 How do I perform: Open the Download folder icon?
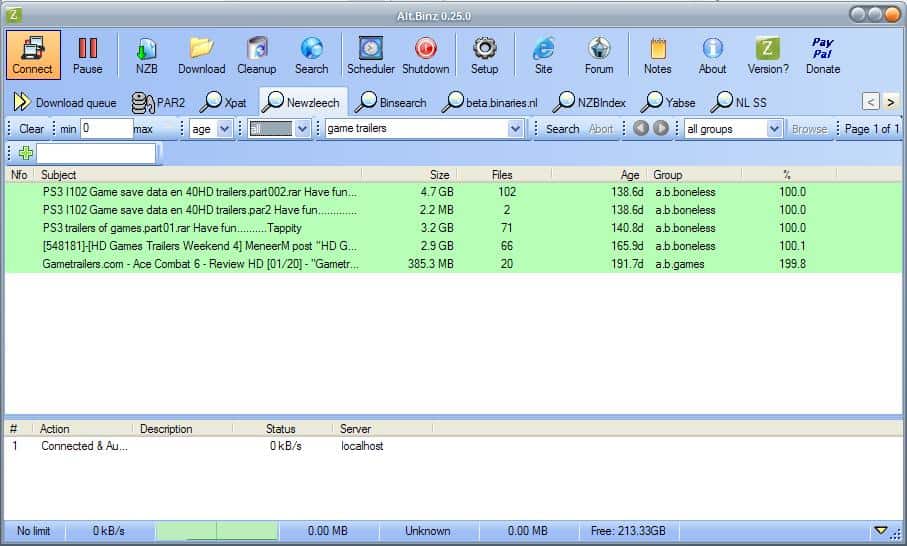pyautogui.click(x=201, y=55)
